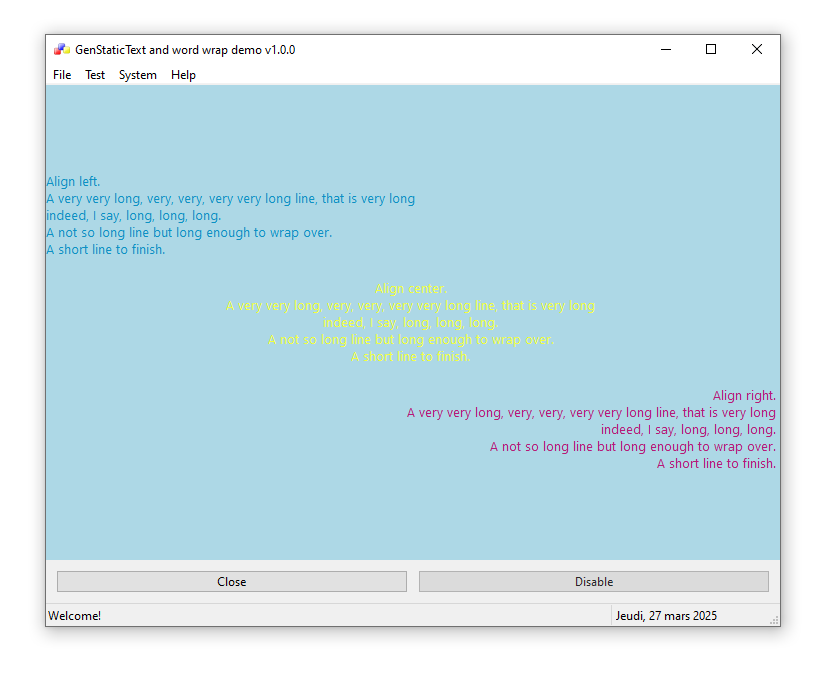This screenshot has height=675, width=820.
Task: Minimize the demo window
Action: (x=665, y=50)
